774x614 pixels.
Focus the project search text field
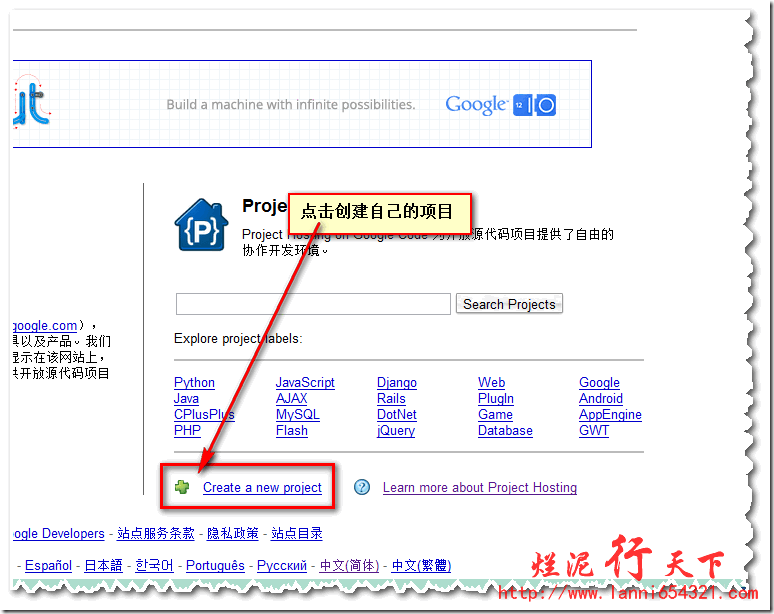click(x=313, y=304)
